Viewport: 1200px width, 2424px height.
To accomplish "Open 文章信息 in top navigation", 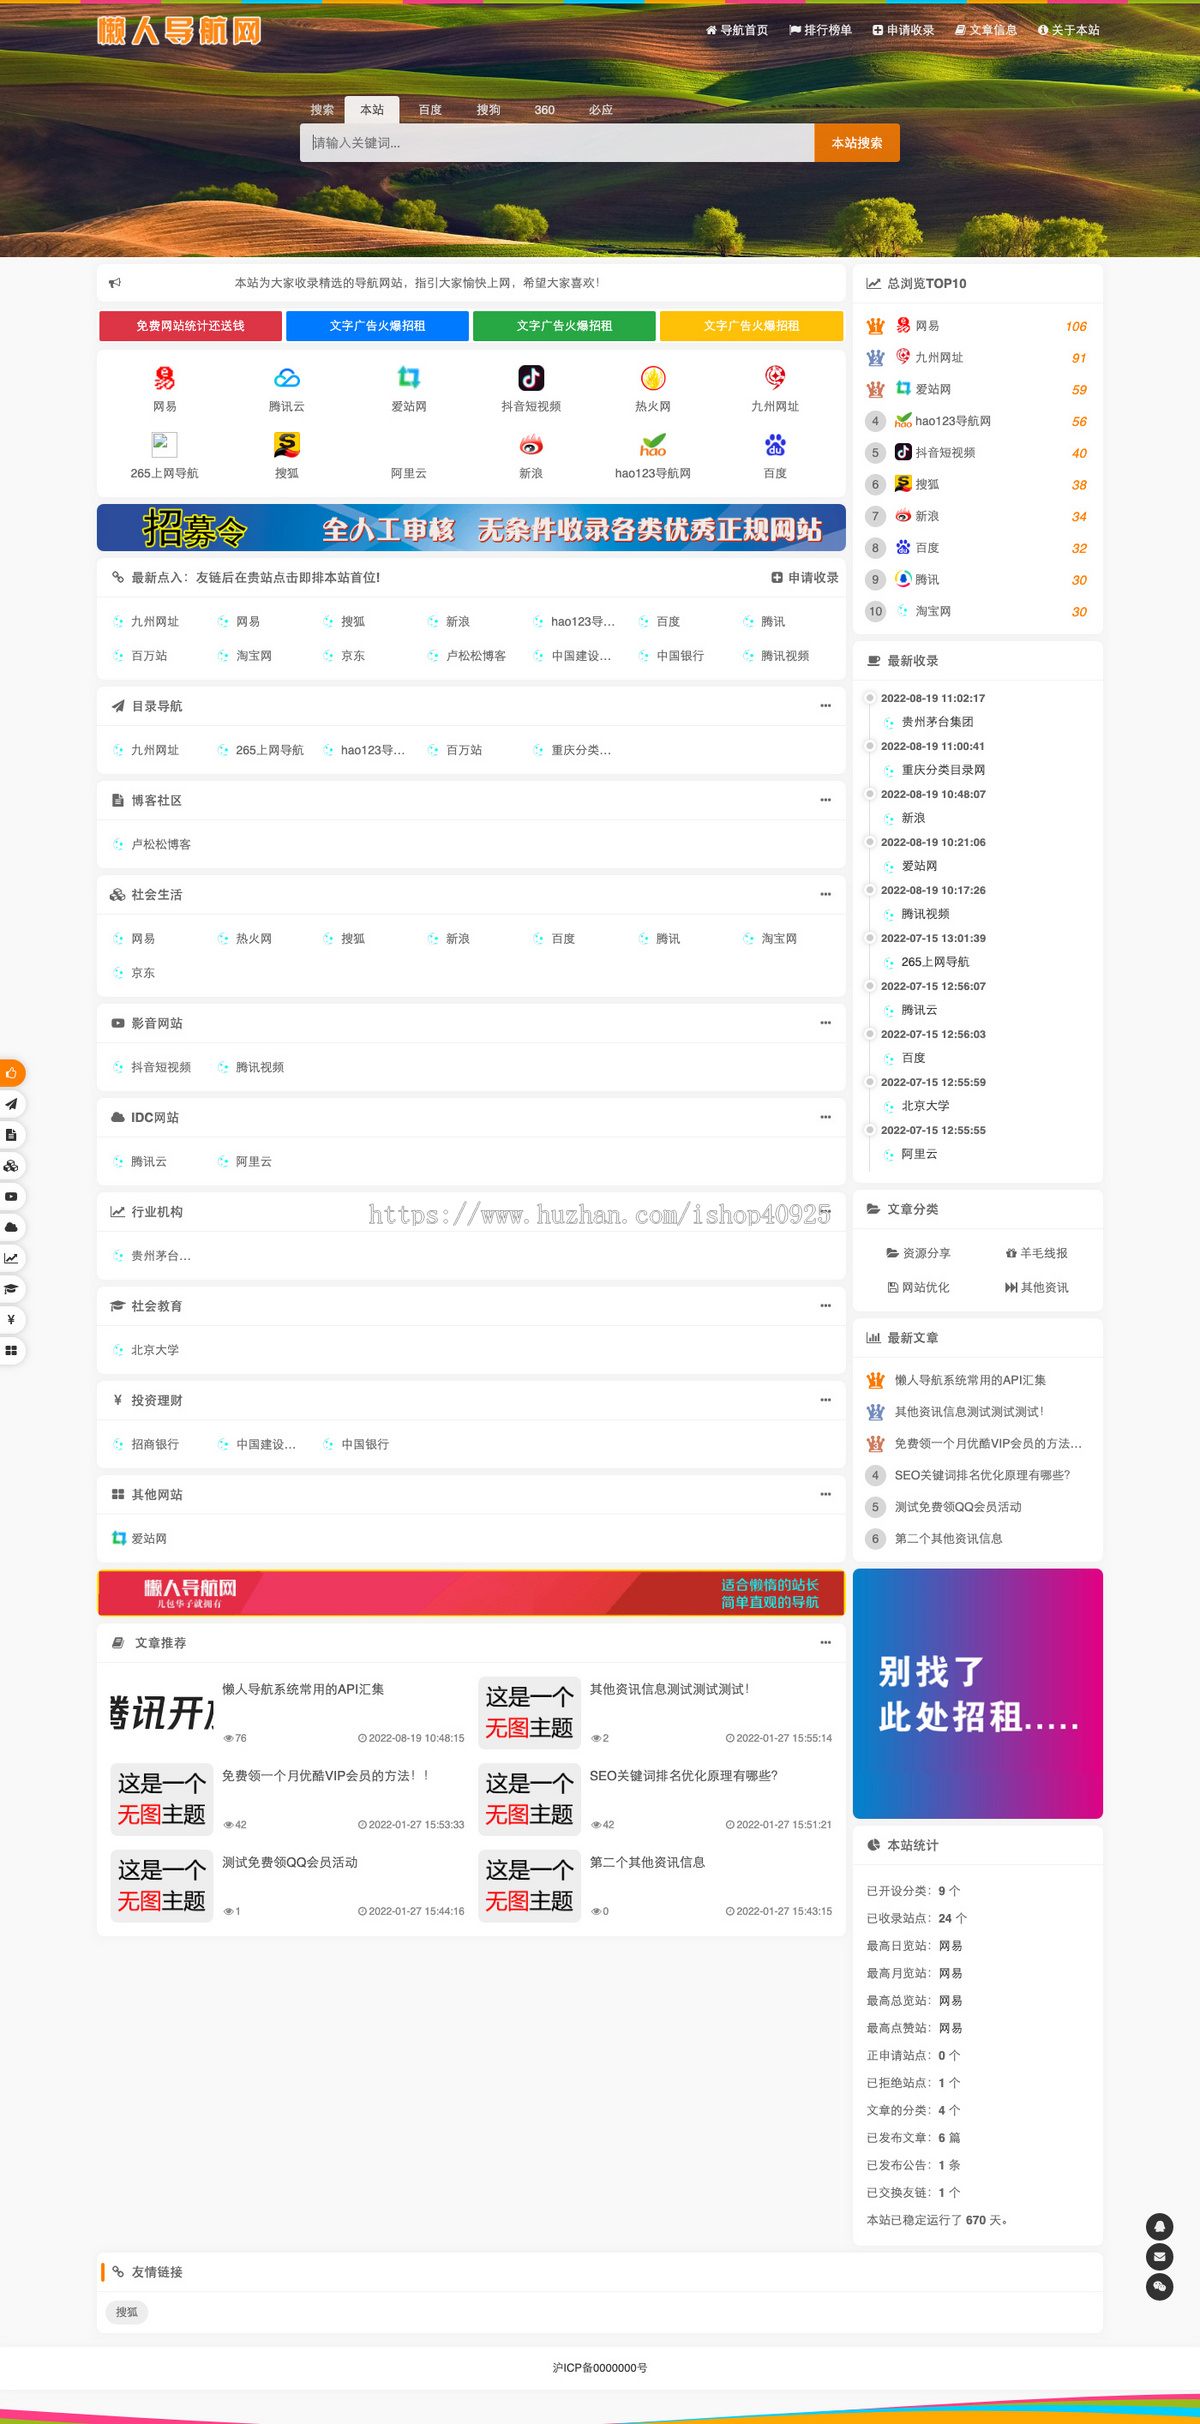I will tap(986, 30).
